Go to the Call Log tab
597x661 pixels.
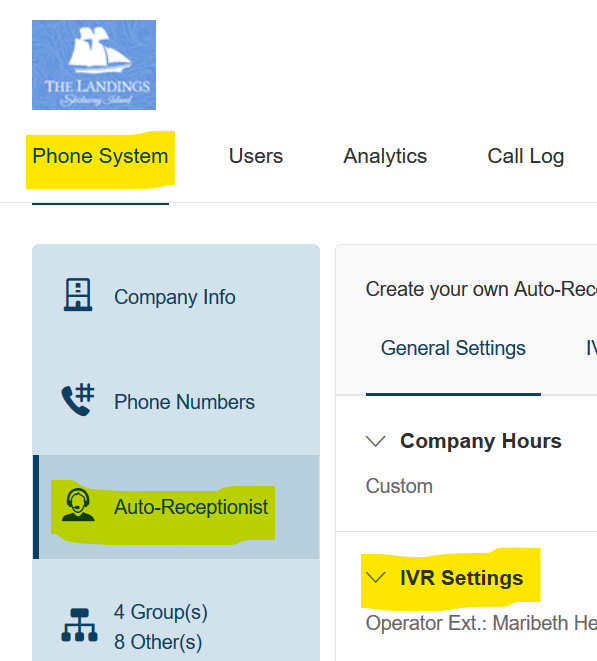[526, 156]
